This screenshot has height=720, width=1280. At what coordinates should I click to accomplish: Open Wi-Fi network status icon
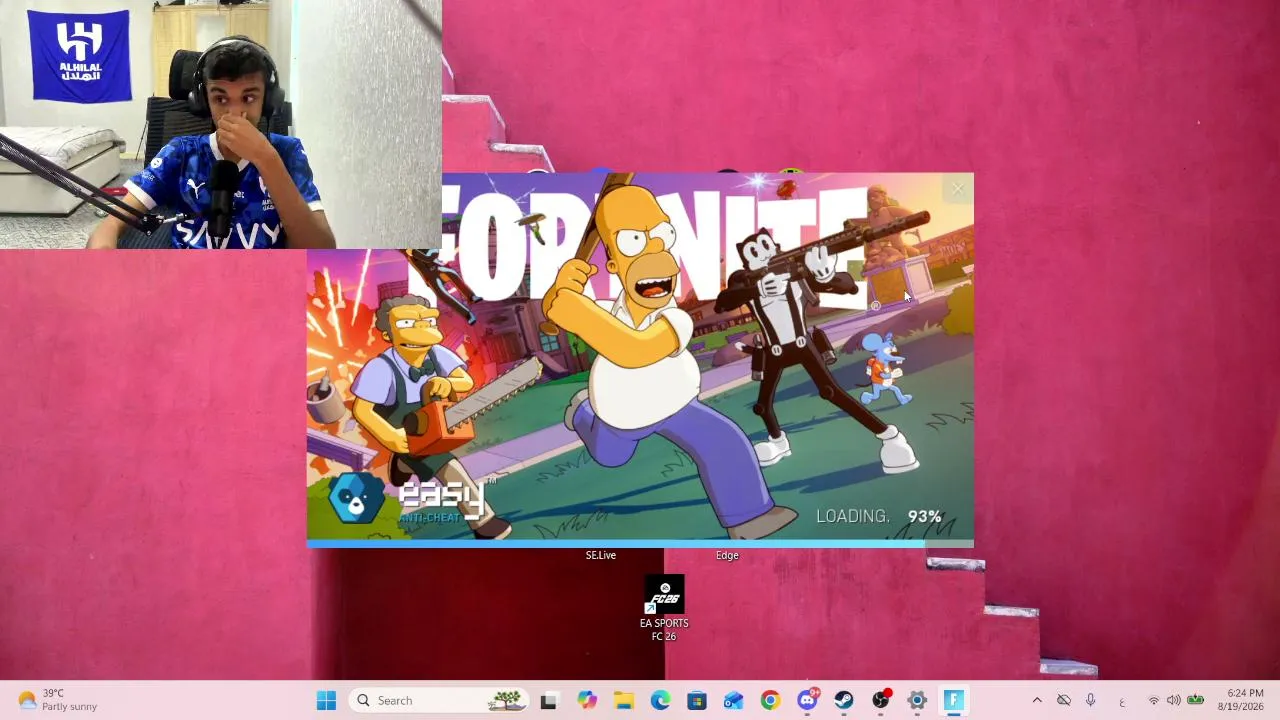point(1154,700)
